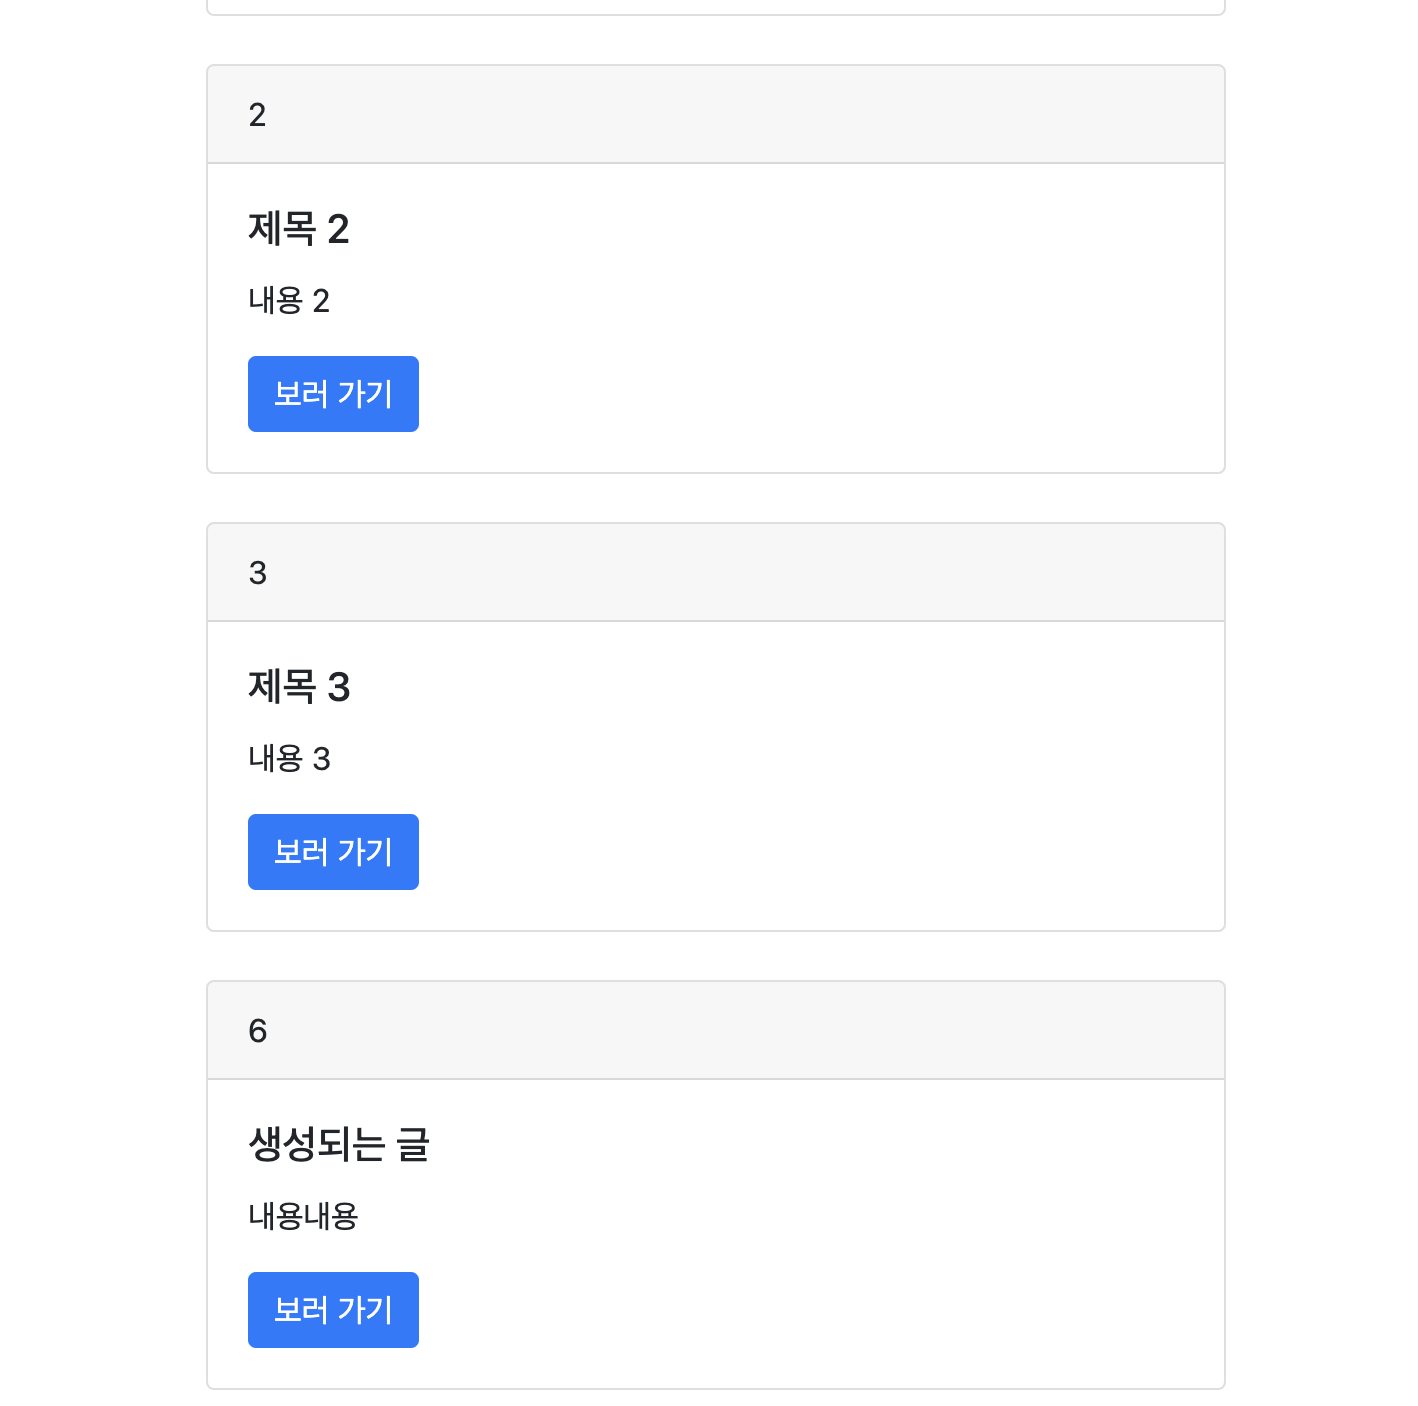
Task: Click the 생성되는 글 title
Action: [339, 1145]
